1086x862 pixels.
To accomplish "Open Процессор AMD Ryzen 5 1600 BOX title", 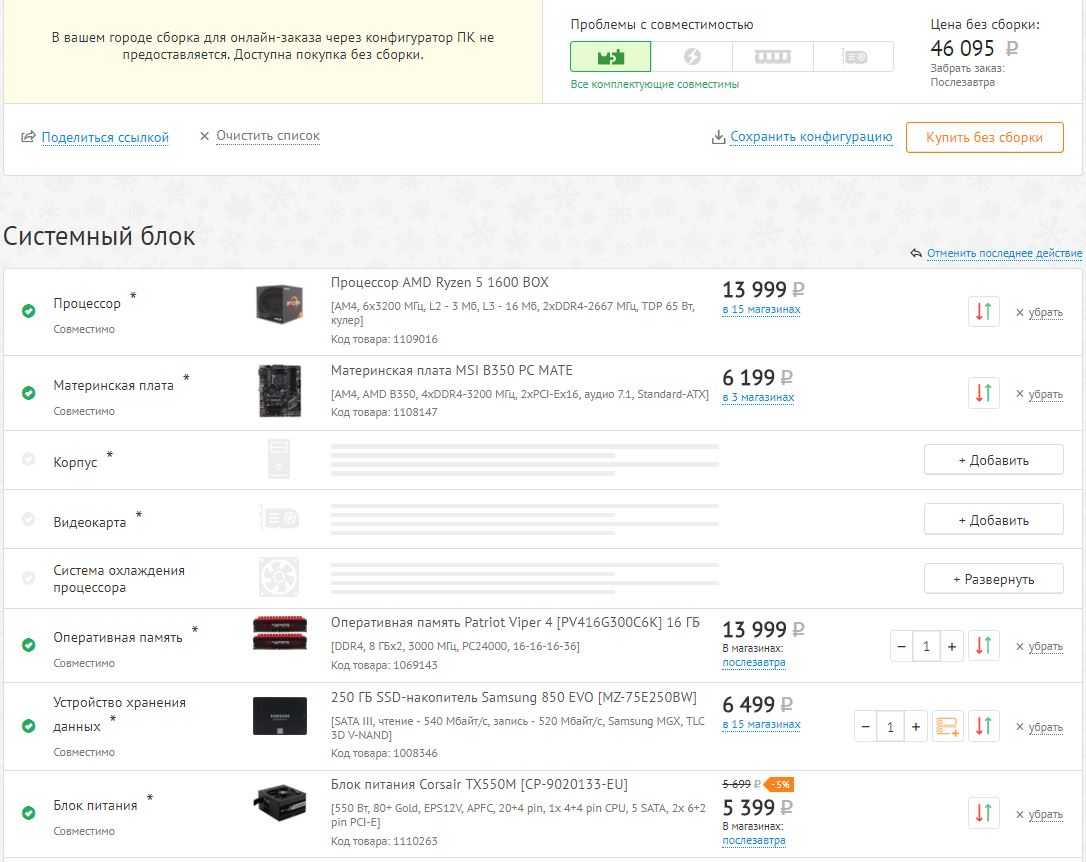I will click(440, 282).
